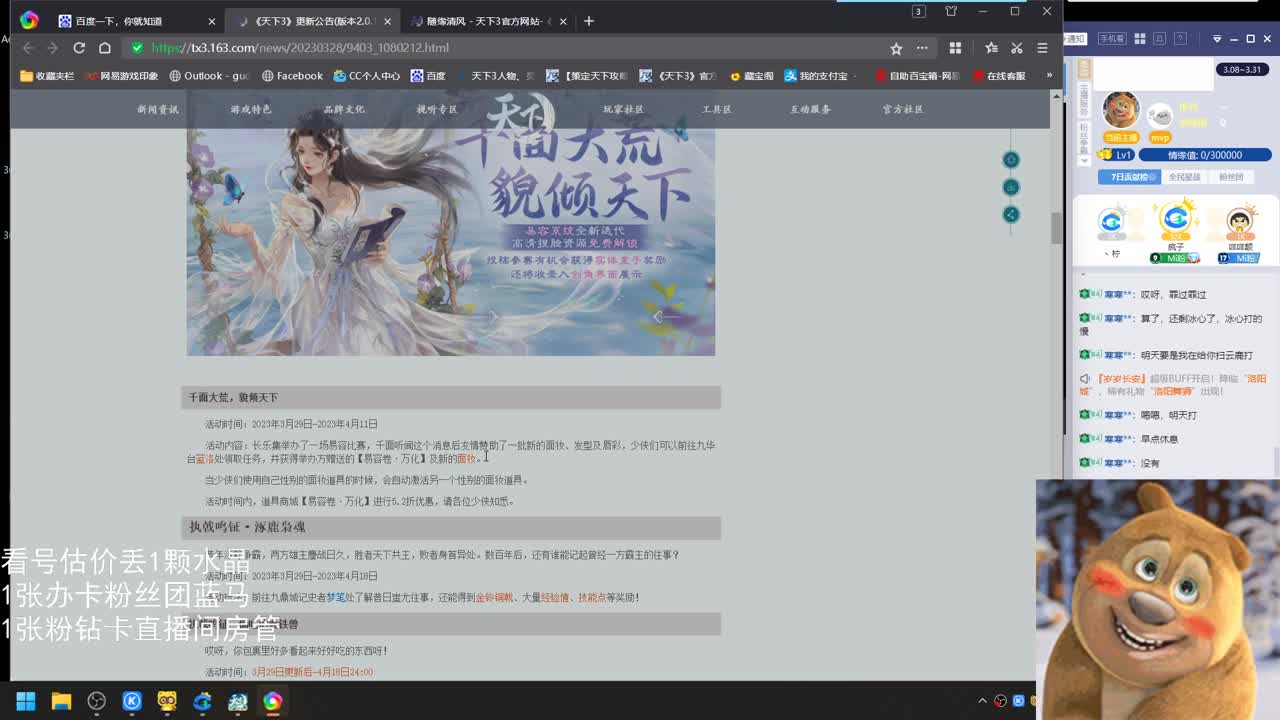Switch to the 全民星战 tab
Viewport: 1280px width, 720px height.
click(x=1184, y=176)
